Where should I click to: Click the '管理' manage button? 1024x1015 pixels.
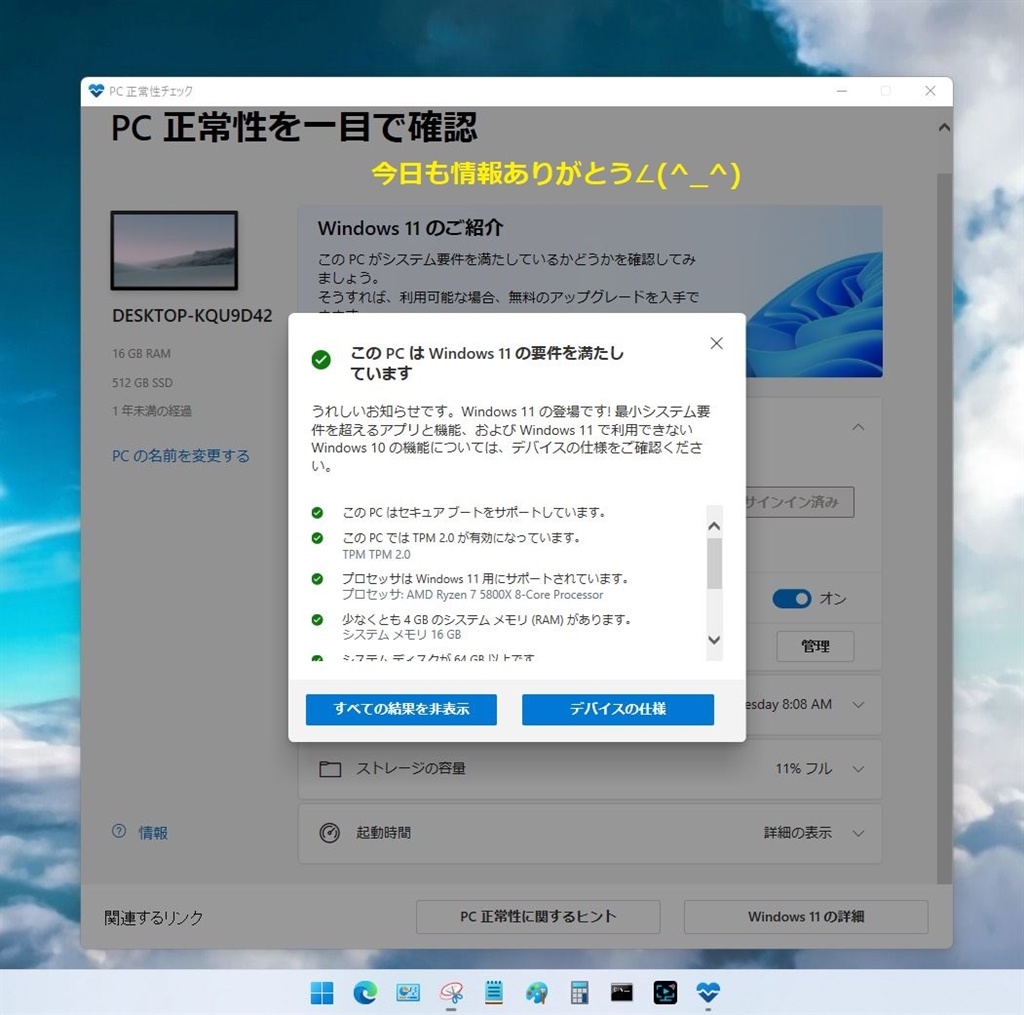click(815, 646)
